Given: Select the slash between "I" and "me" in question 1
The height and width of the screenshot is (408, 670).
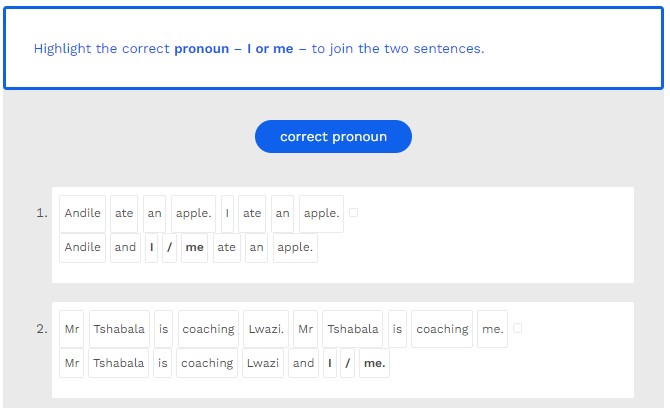Looking at the screenshot, I should 169,248.
